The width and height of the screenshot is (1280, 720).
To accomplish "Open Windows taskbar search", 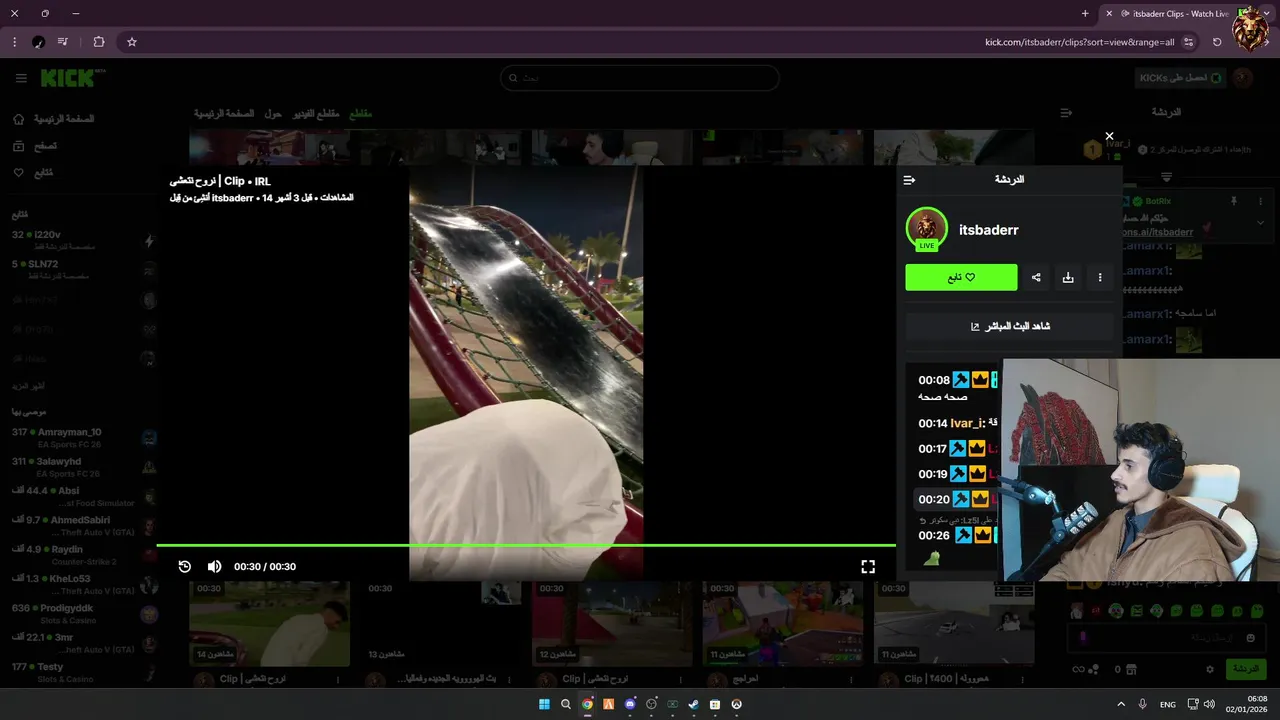I will point(566,704).
